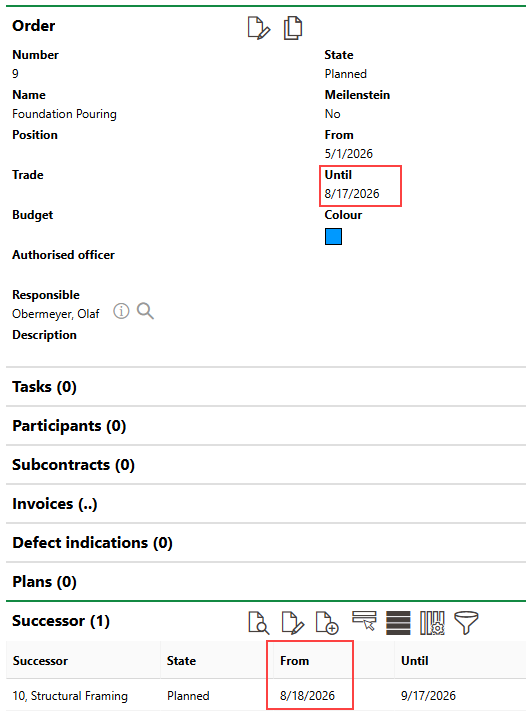Click the edit order icon
This screenshot has width=526, height=720.
pyautogui.click(x=258, y=28)
